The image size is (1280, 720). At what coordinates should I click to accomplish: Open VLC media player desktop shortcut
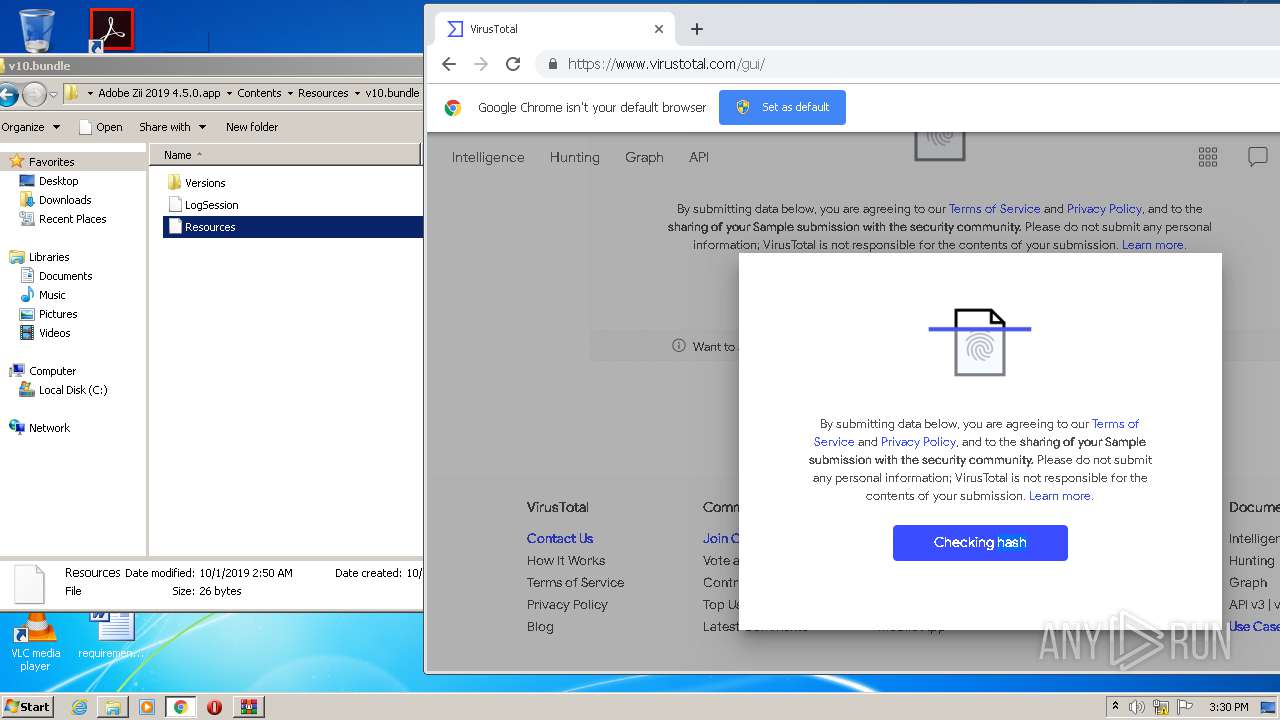[35, 644]
